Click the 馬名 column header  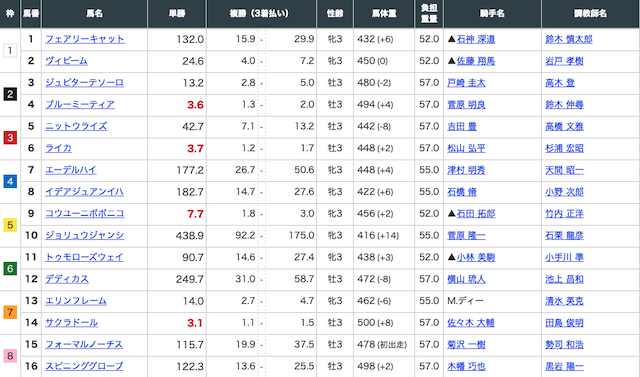pyautogui.click(x=94, y=13)
